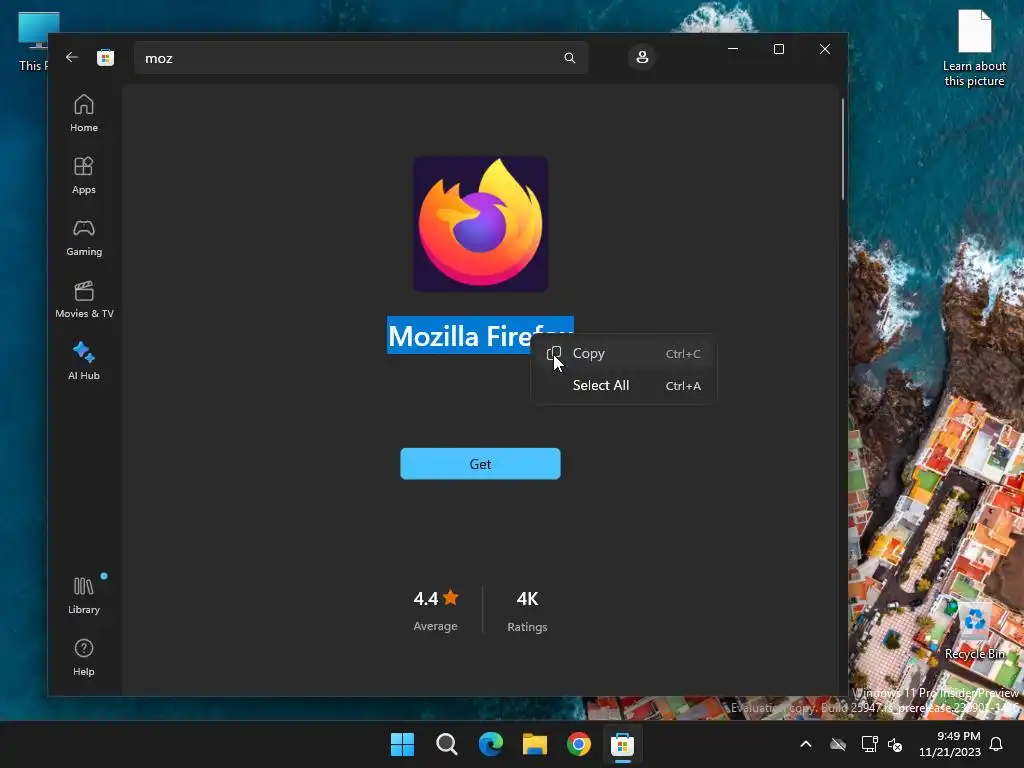Click the network display tray icon

tap(869, 744)
